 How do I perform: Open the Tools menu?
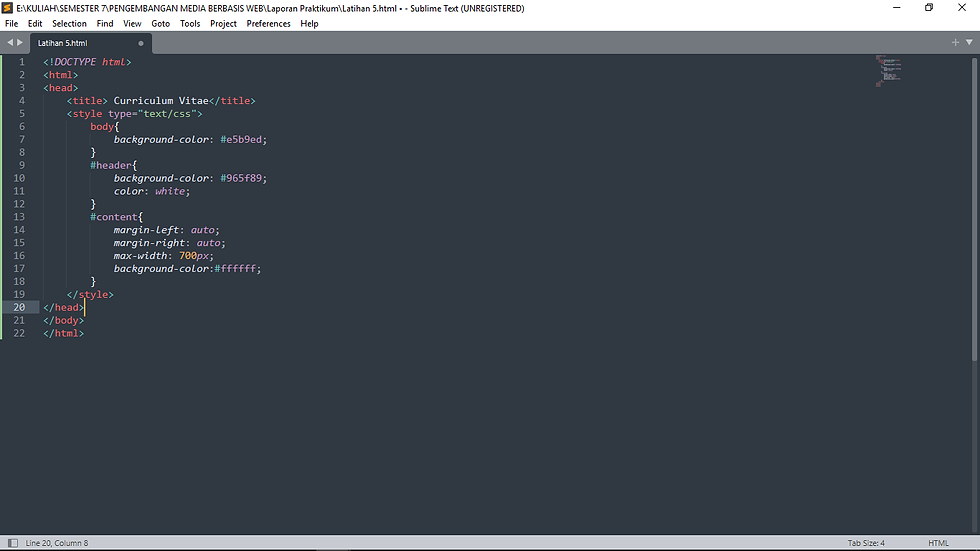click(190, 24)
